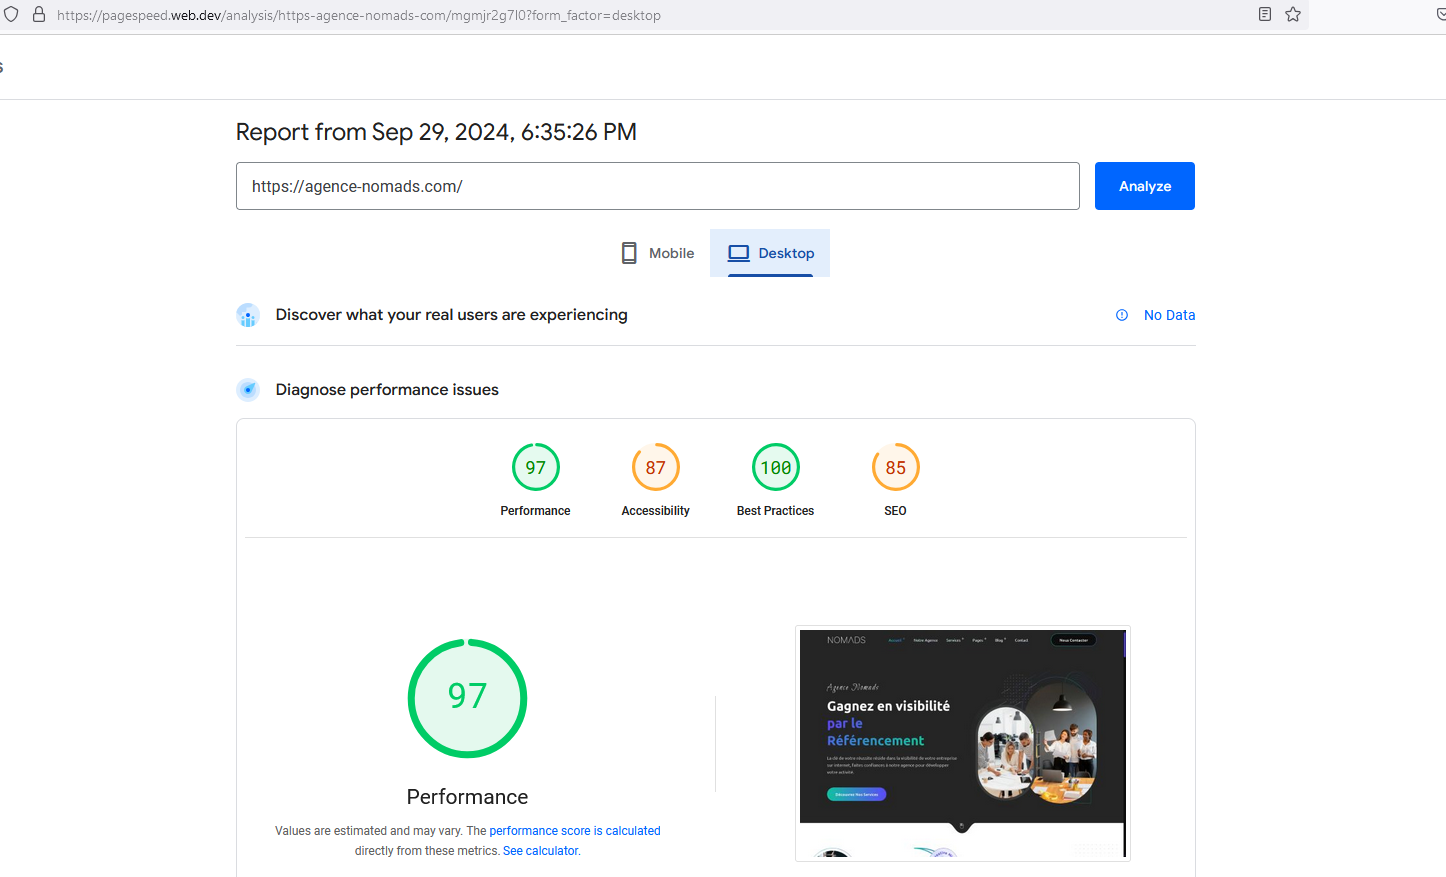Click the Accessibility category label

coord(656,511)
